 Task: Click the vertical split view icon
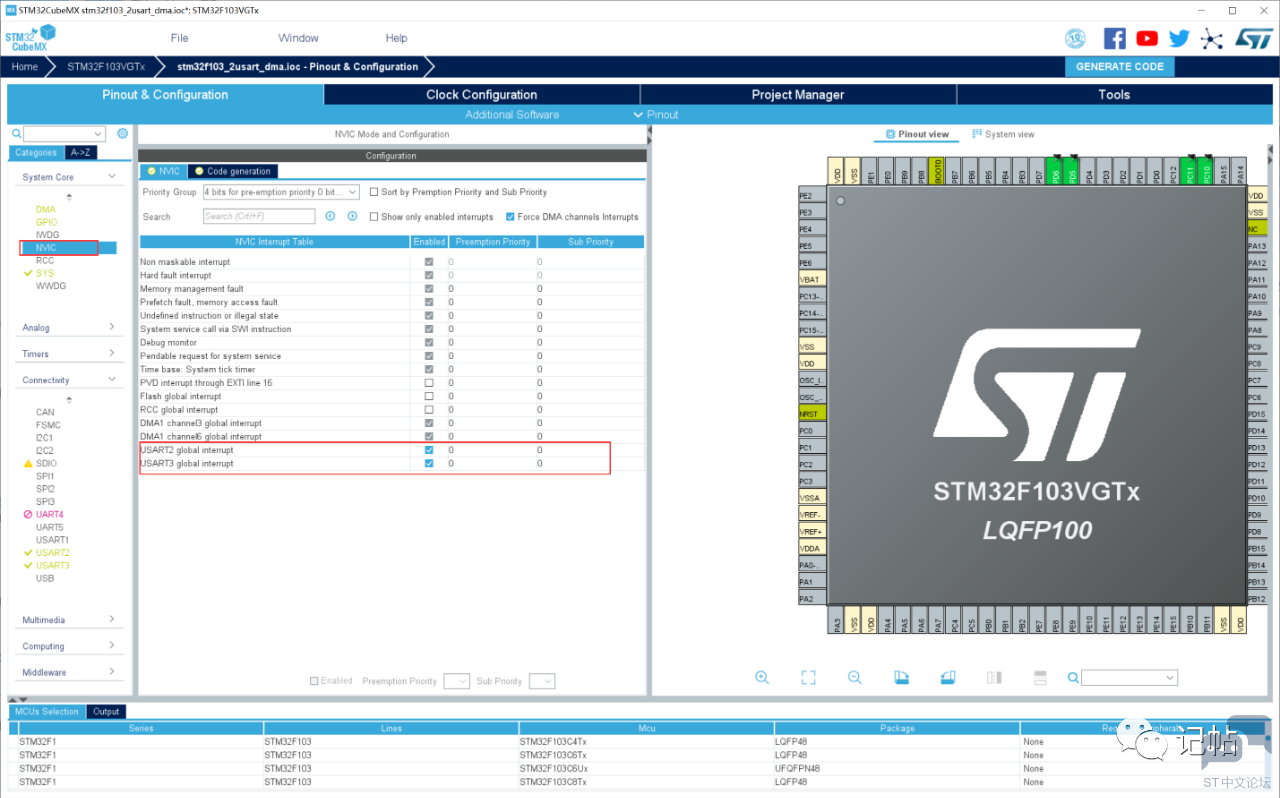coord(994,677)
